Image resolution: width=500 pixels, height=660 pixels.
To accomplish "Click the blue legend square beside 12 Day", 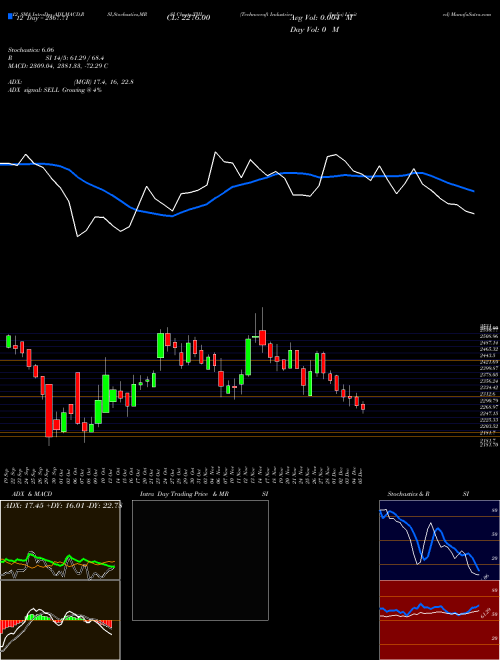I will pos(10,17).
